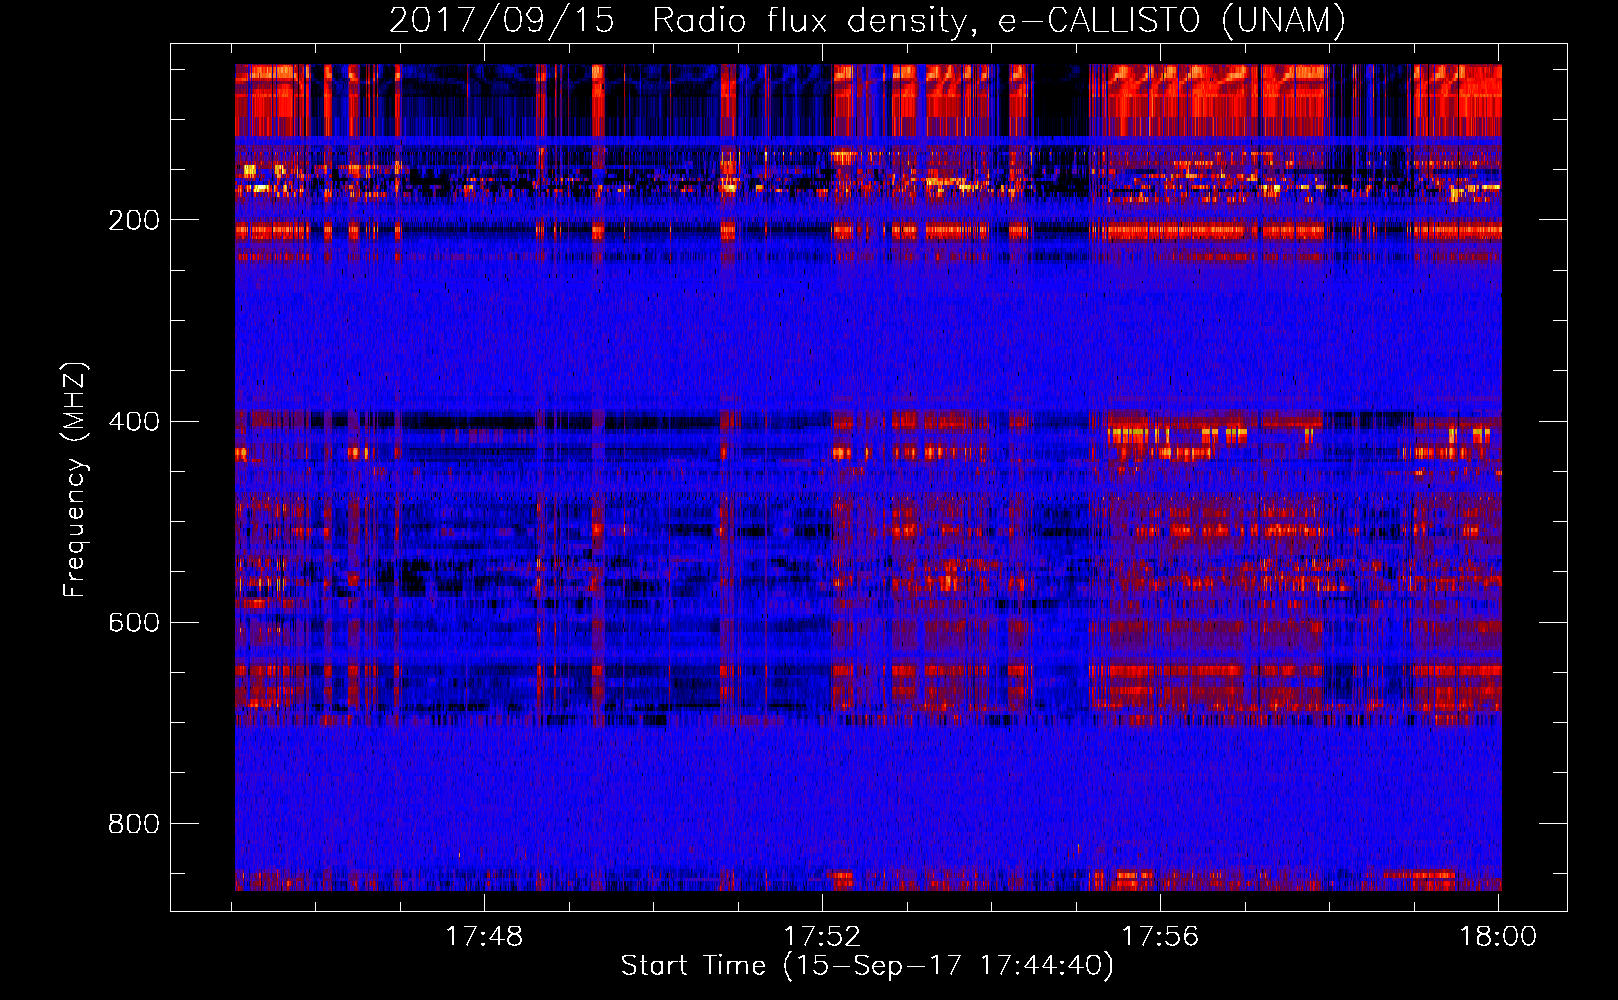Image resolution: width=1618 pixels, height=1000 pixels.
Task: Click the 600 frequency tick label
Action: point(134,622)
